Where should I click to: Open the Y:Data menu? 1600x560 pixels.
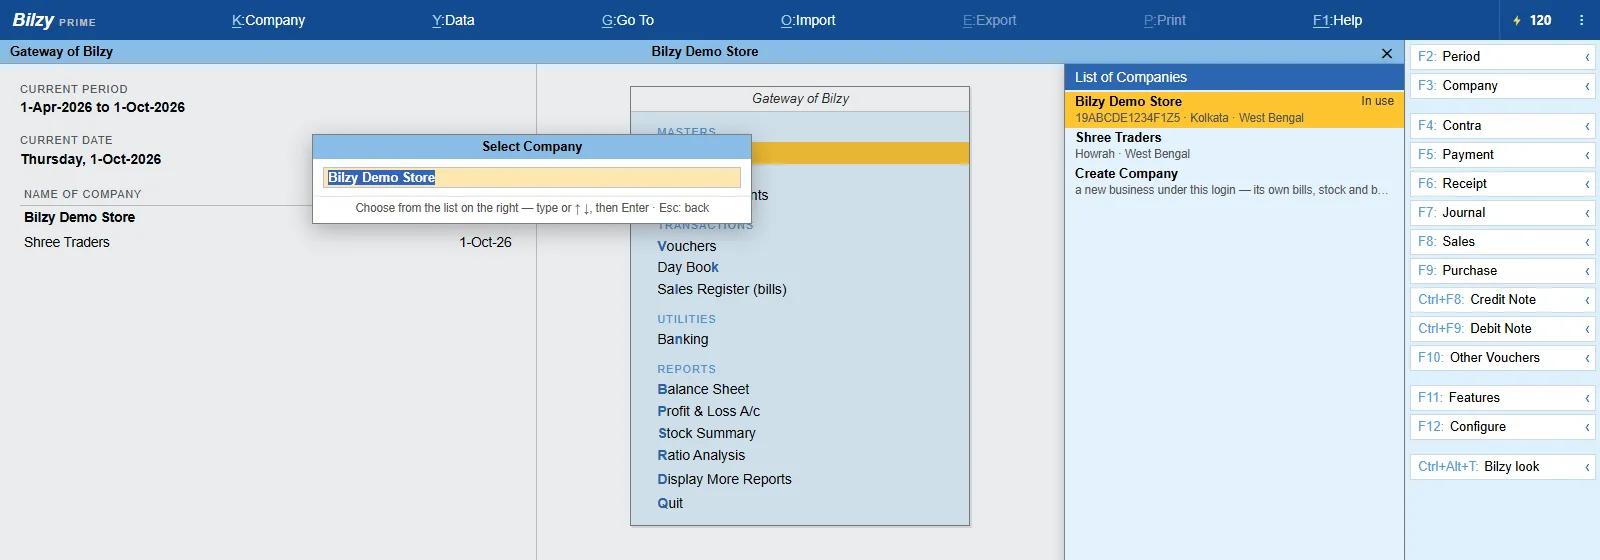[453, 20]
